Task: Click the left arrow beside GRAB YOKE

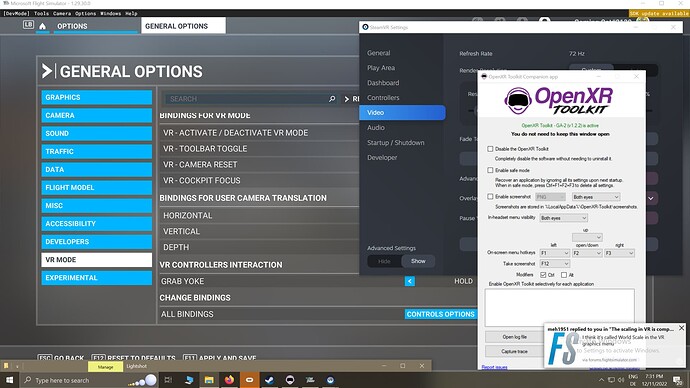Action: 410,281
